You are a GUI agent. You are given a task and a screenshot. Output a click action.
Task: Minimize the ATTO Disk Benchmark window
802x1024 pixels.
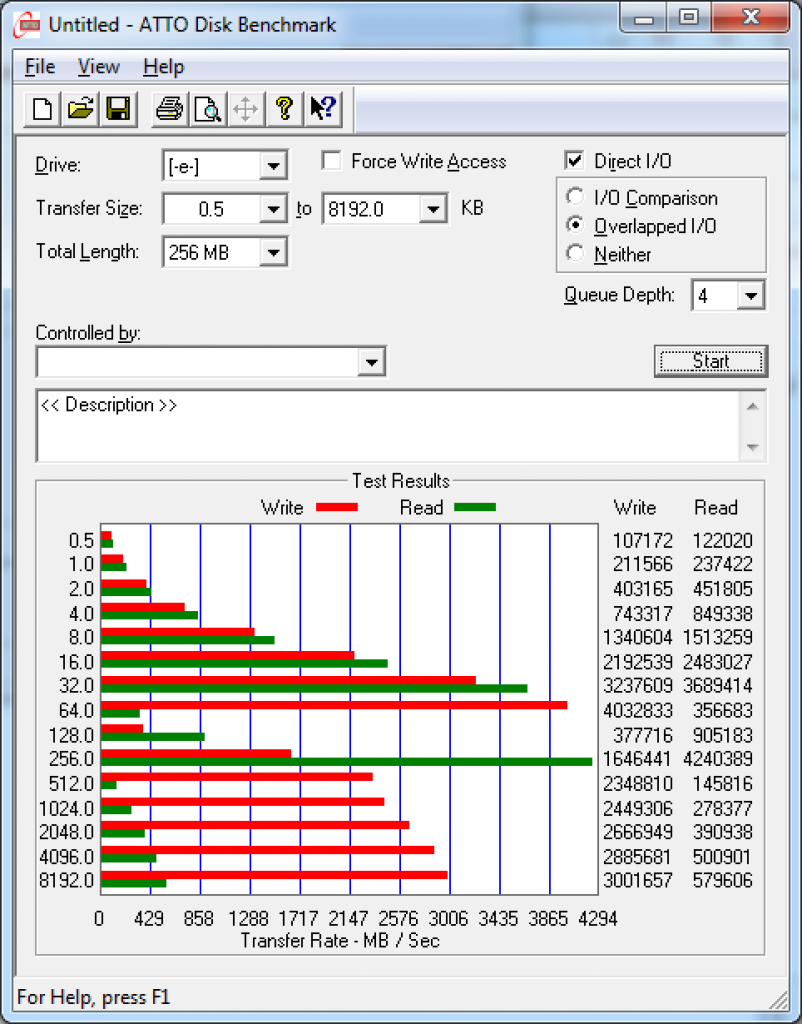643,18
